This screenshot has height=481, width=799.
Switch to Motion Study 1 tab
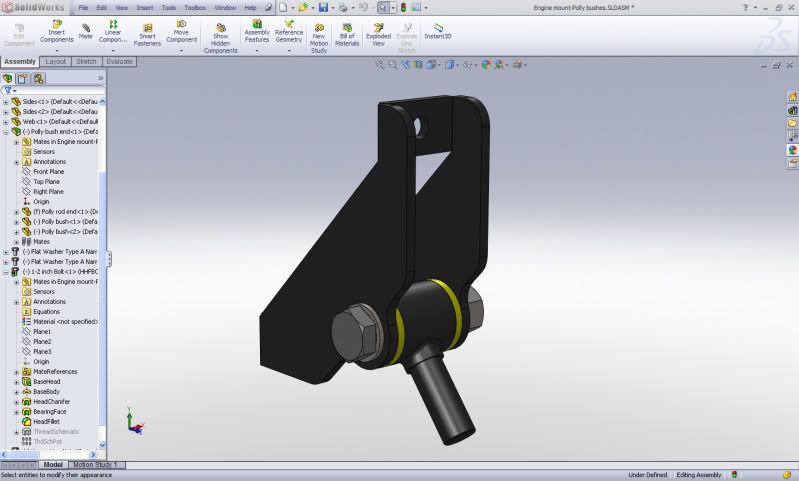98,465
